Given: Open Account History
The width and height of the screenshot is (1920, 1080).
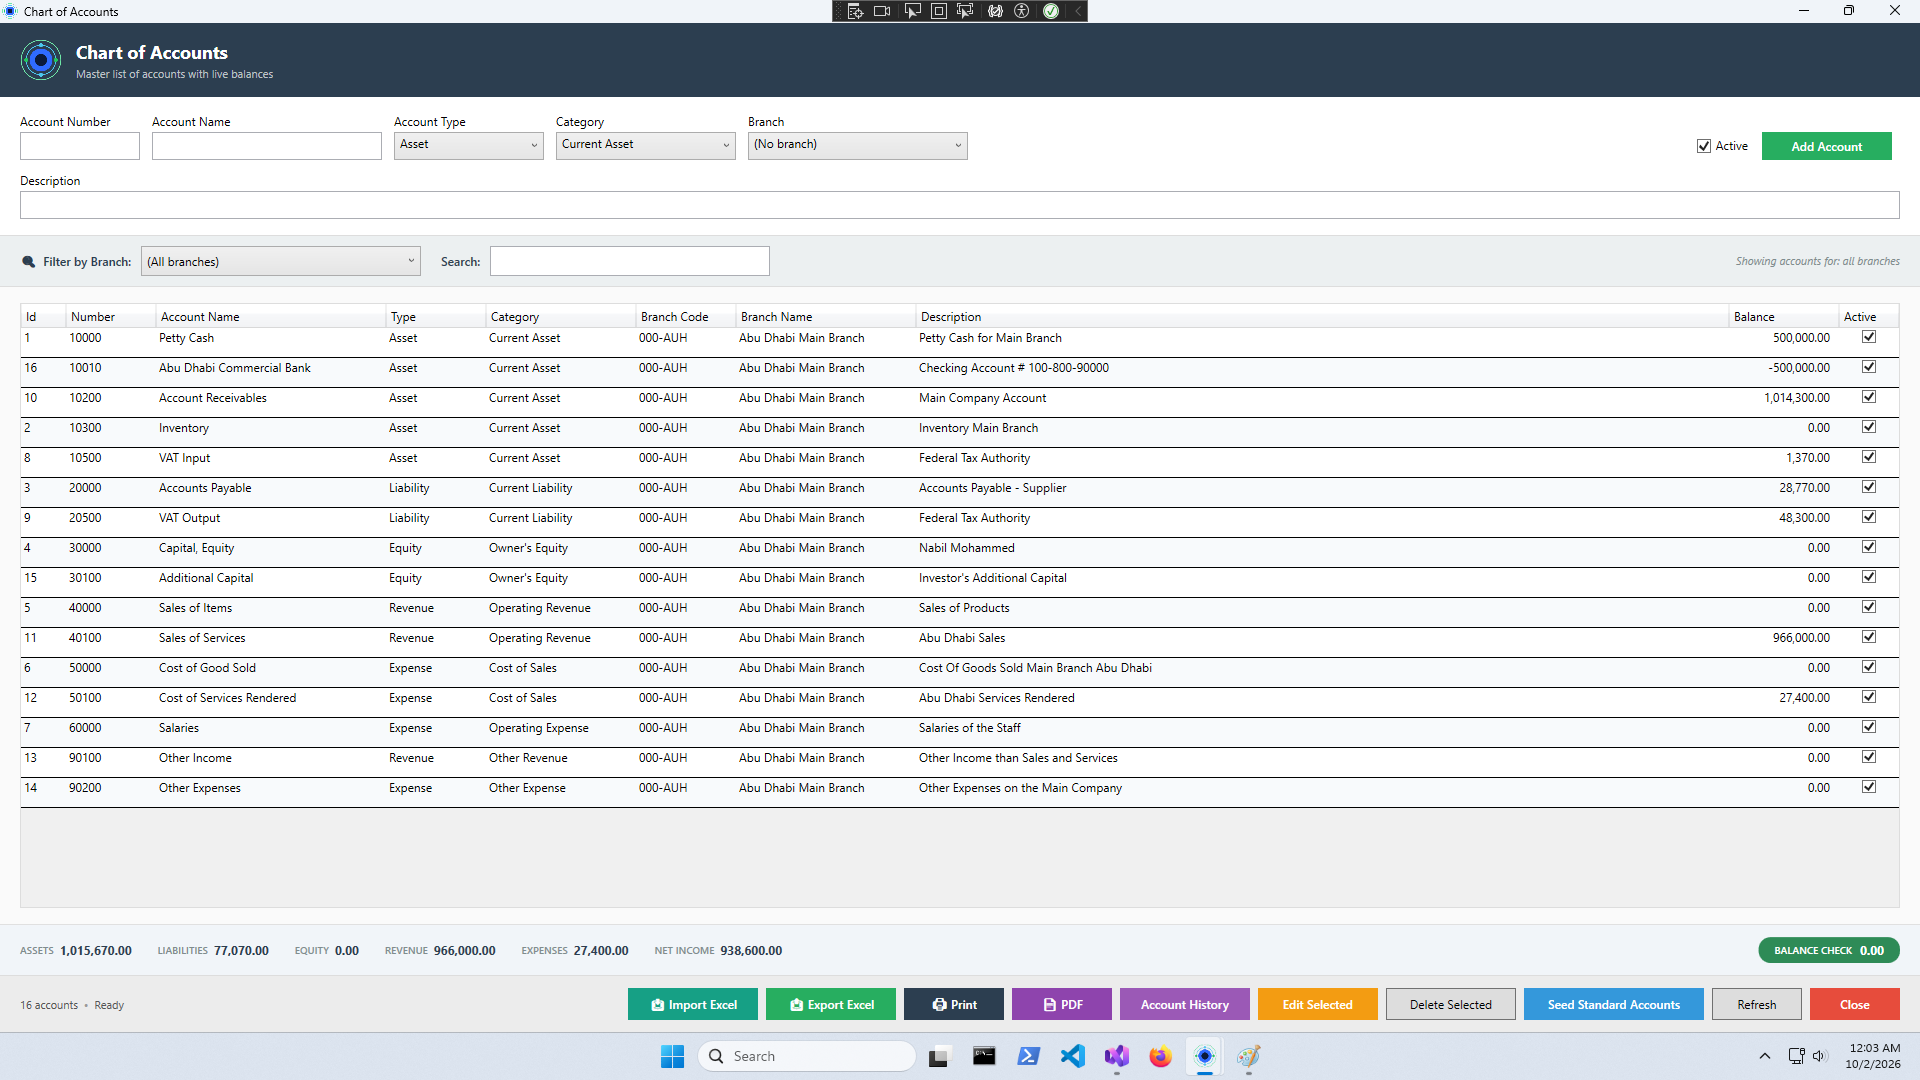Looking at the screenshot, I should coord(1184,1004).
